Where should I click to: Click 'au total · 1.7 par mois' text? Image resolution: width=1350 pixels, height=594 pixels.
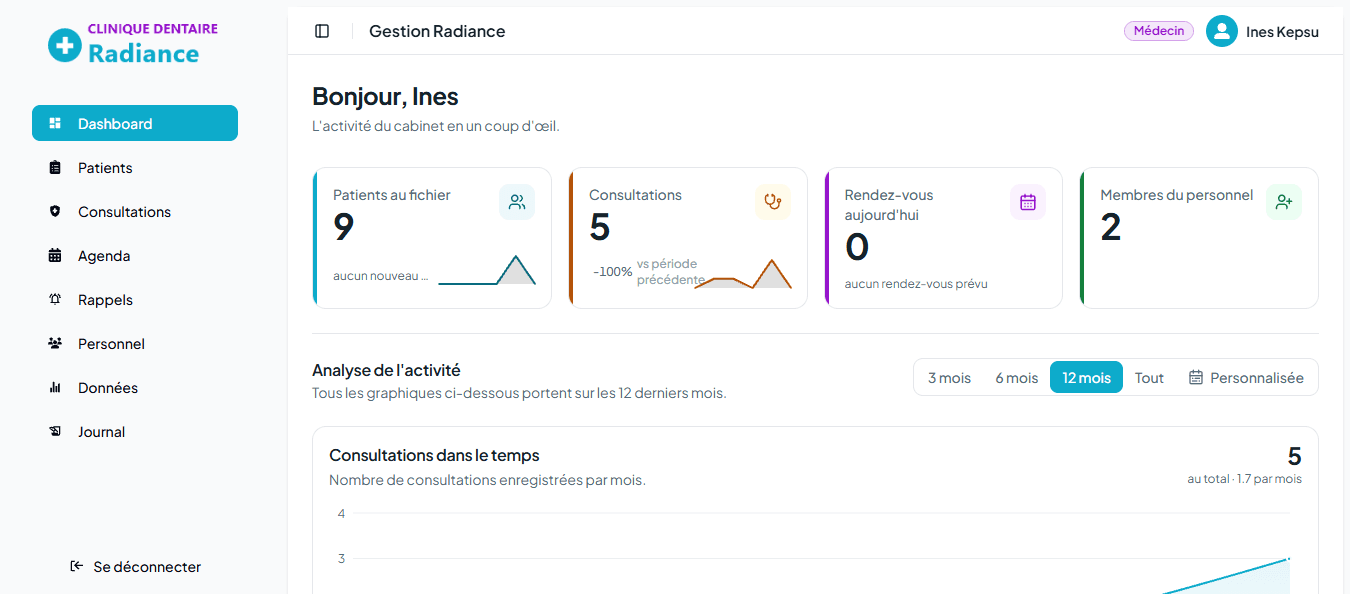1244,479
